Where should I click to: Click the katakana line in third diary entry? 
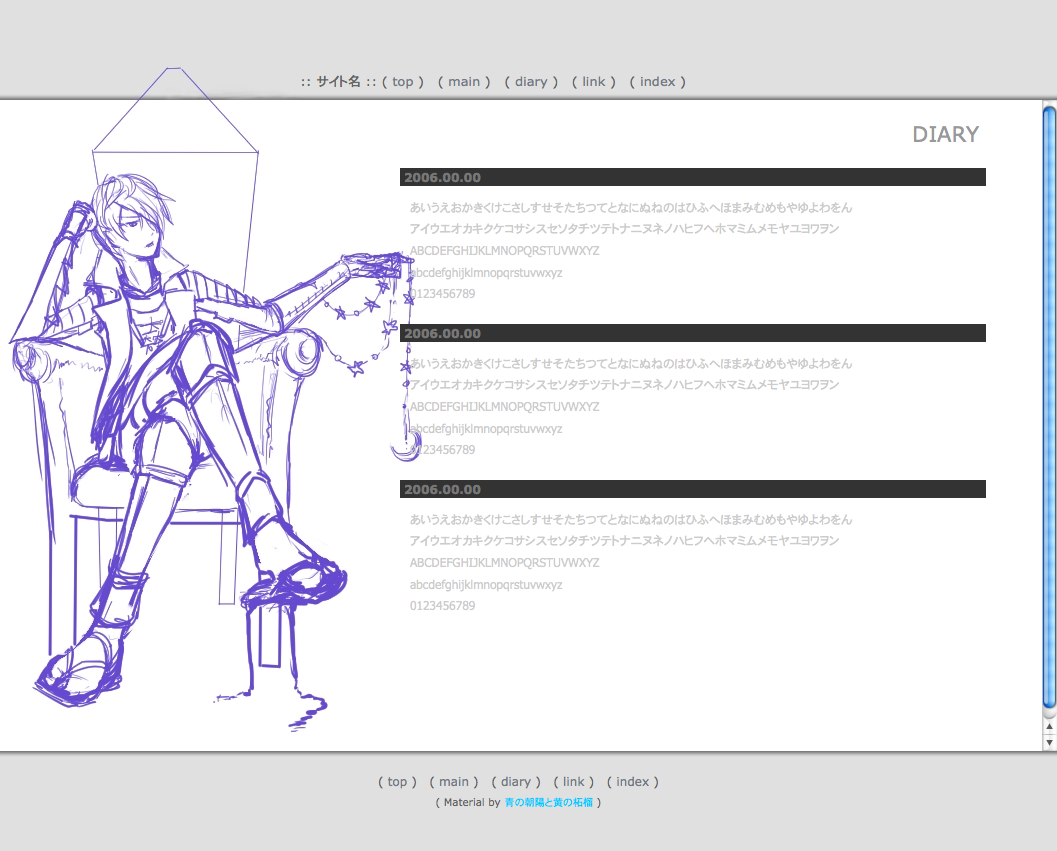point(624,541)
